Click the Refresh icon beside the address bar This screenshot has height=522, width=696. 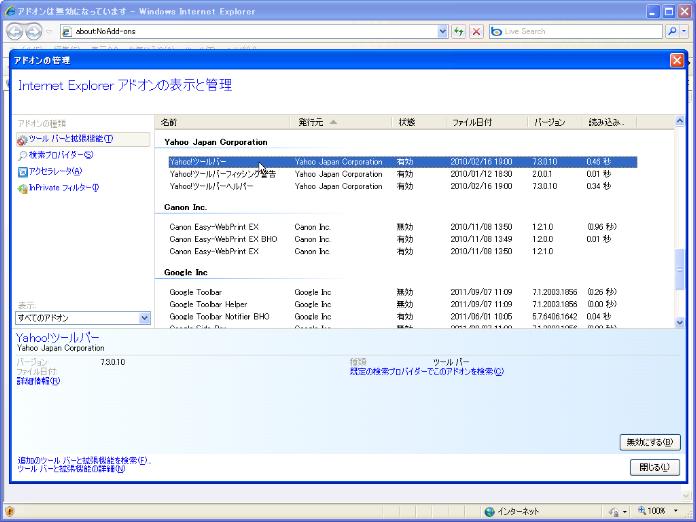(x=459, y=32)
